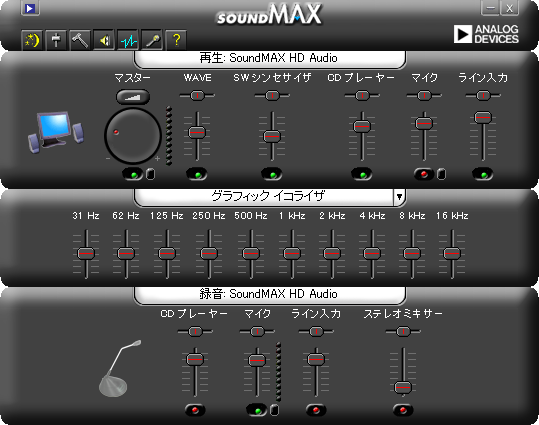Click the SW synthesizer volume fader
The height and width of the screenshot is (425, 539).
pyautogui.click(x=272, y=136)
